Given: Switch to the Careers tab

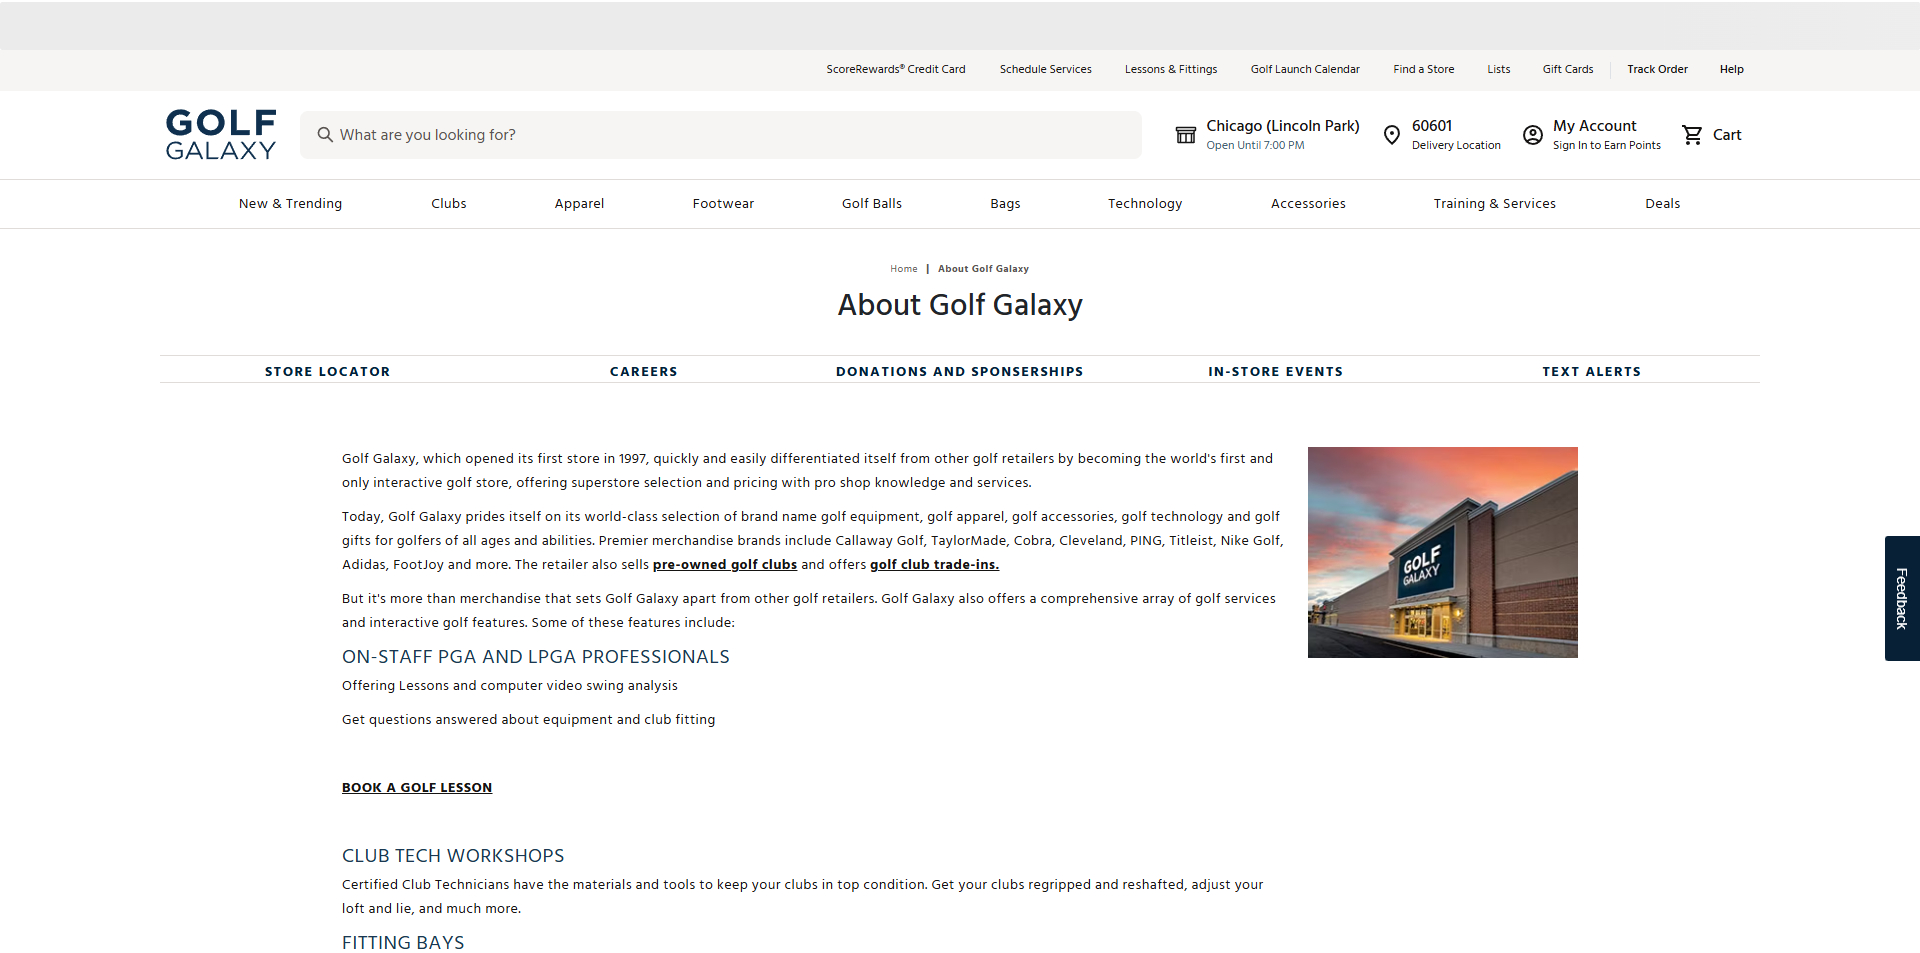Looking at the screenshot, I should pos(643,371).
